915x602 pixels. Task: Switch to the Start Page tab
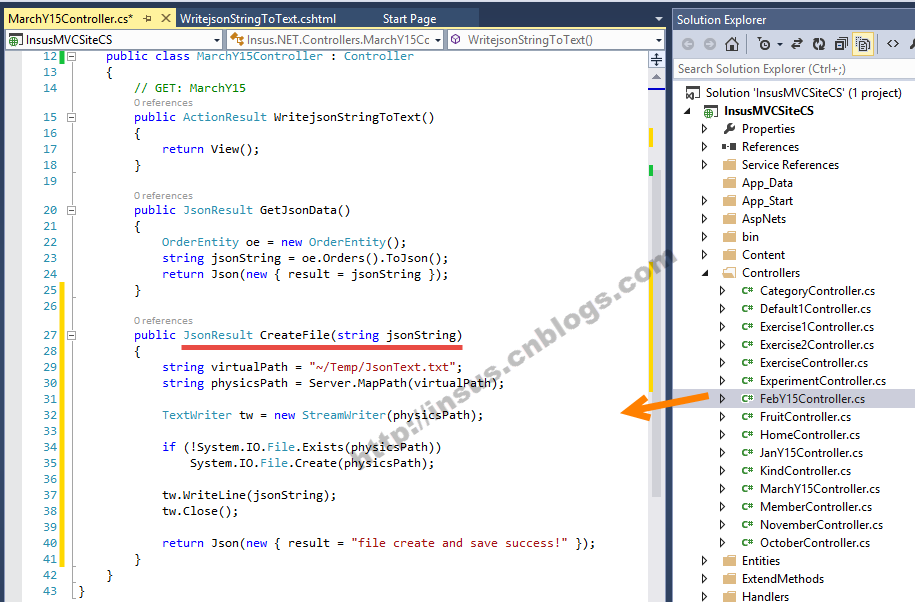pos(409,19)
